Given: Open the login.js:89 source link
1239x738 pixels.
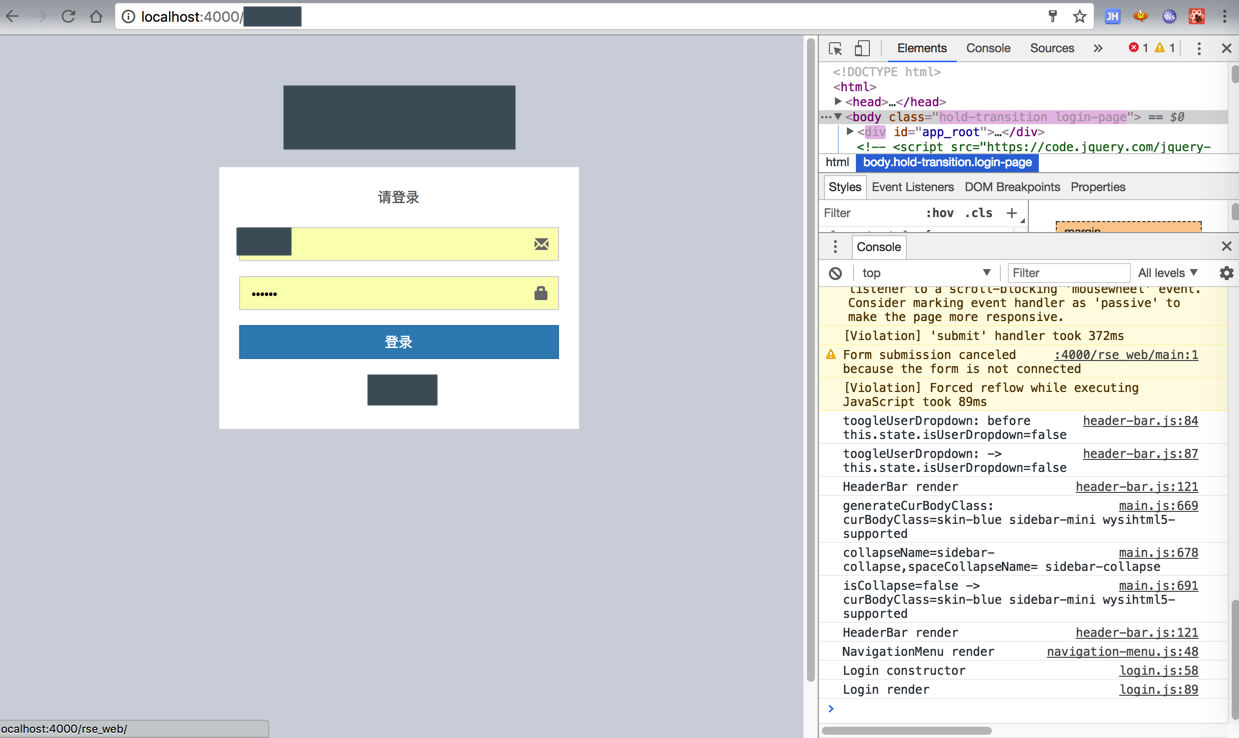Looking at the screenshot, I should click(1158, 690).
